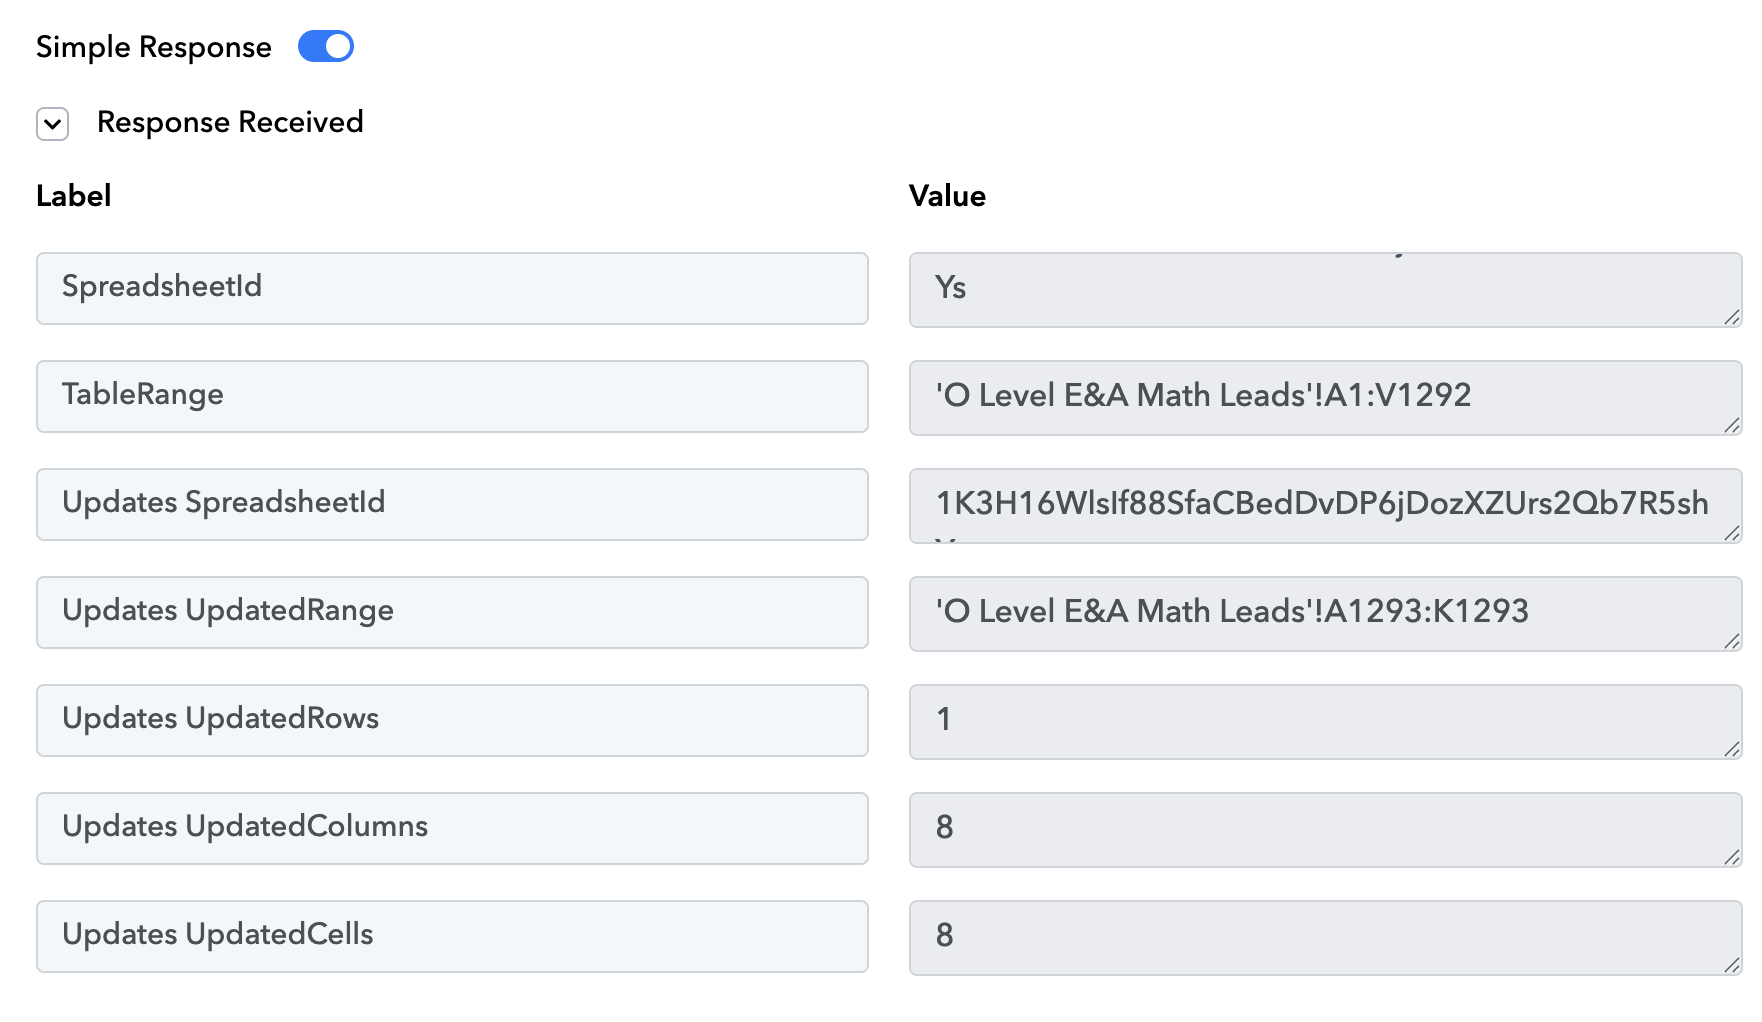This screenshot has height=1022, width=1762.
Task: Click the TableRange label field
Action: point(452,396)
